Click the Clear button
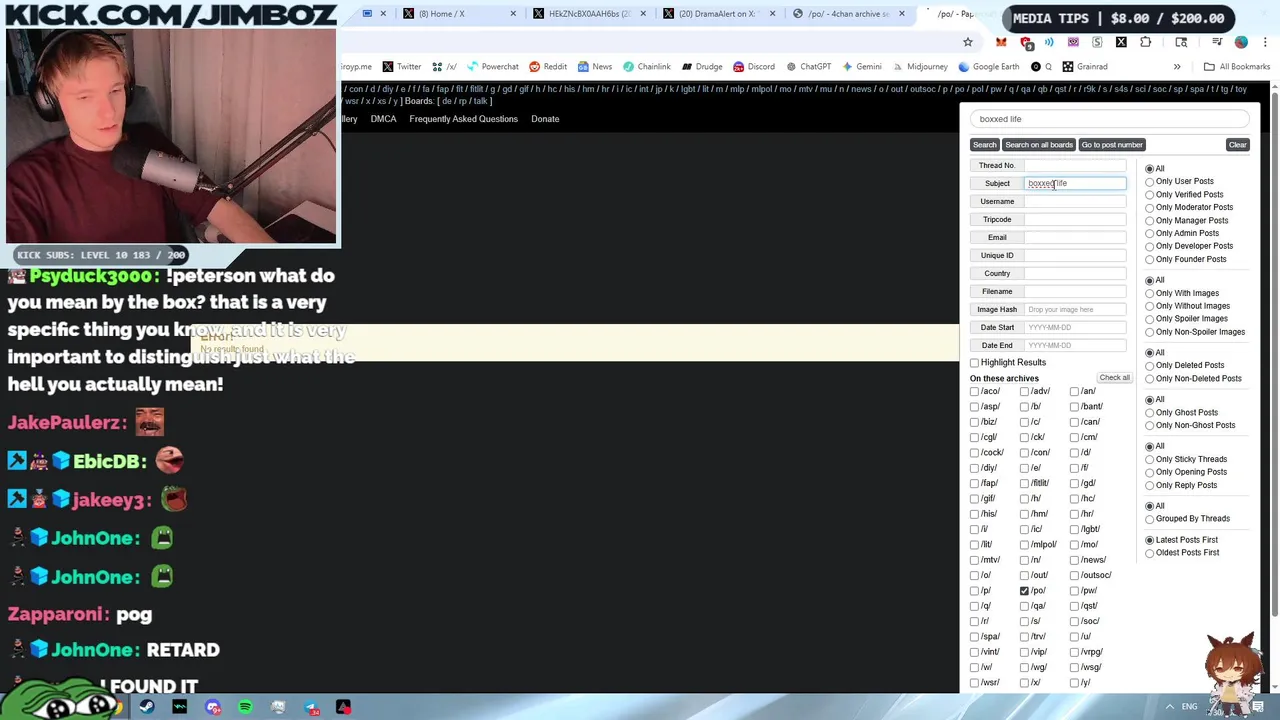The image size is (1280, 720). pos(1237,145)
